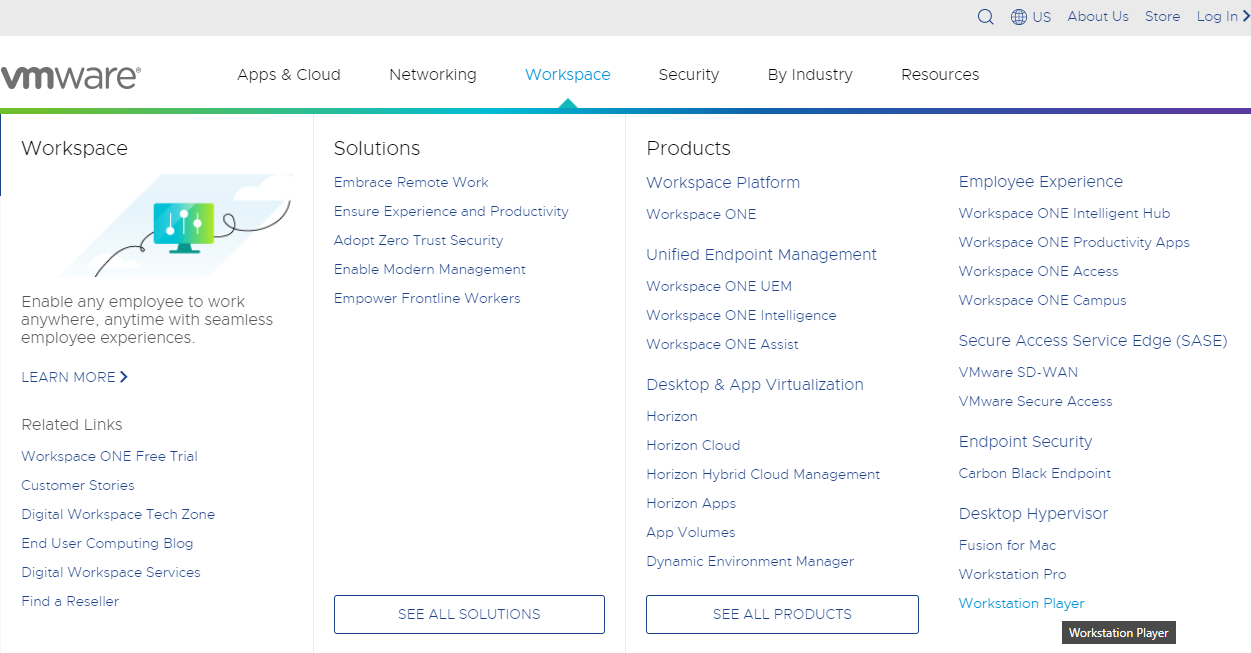Viewport: 1251px width, 653px height.
Task: Open Fusion for Mac product
Action: click(x=1007, y=545)
